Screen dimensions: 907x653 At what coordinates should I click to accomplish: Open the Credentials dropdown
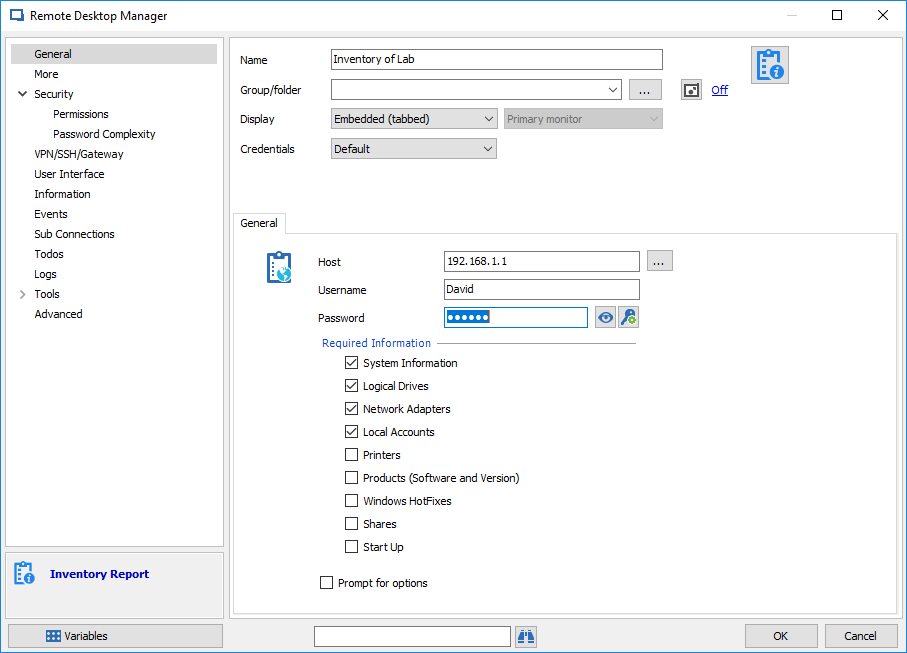pyautogui.click(x=414, y=149)
